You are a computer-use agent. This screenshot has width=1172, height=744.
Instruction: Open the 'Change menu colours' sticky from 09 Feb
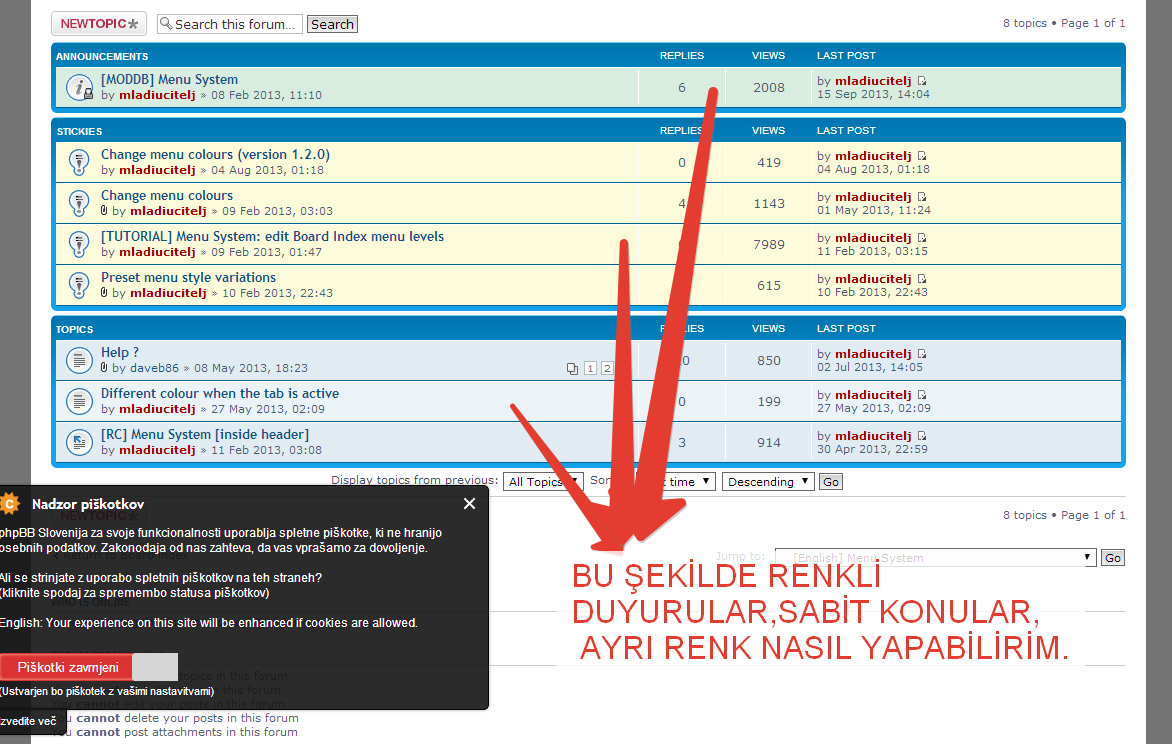click(x=167, y=195)
